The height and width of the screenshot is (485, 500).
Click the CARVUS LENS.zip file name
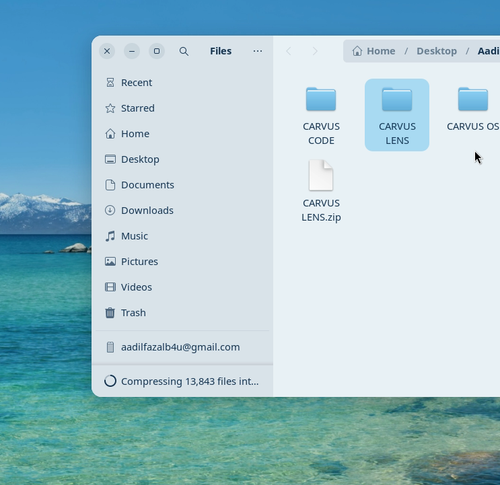click(321, 210)
